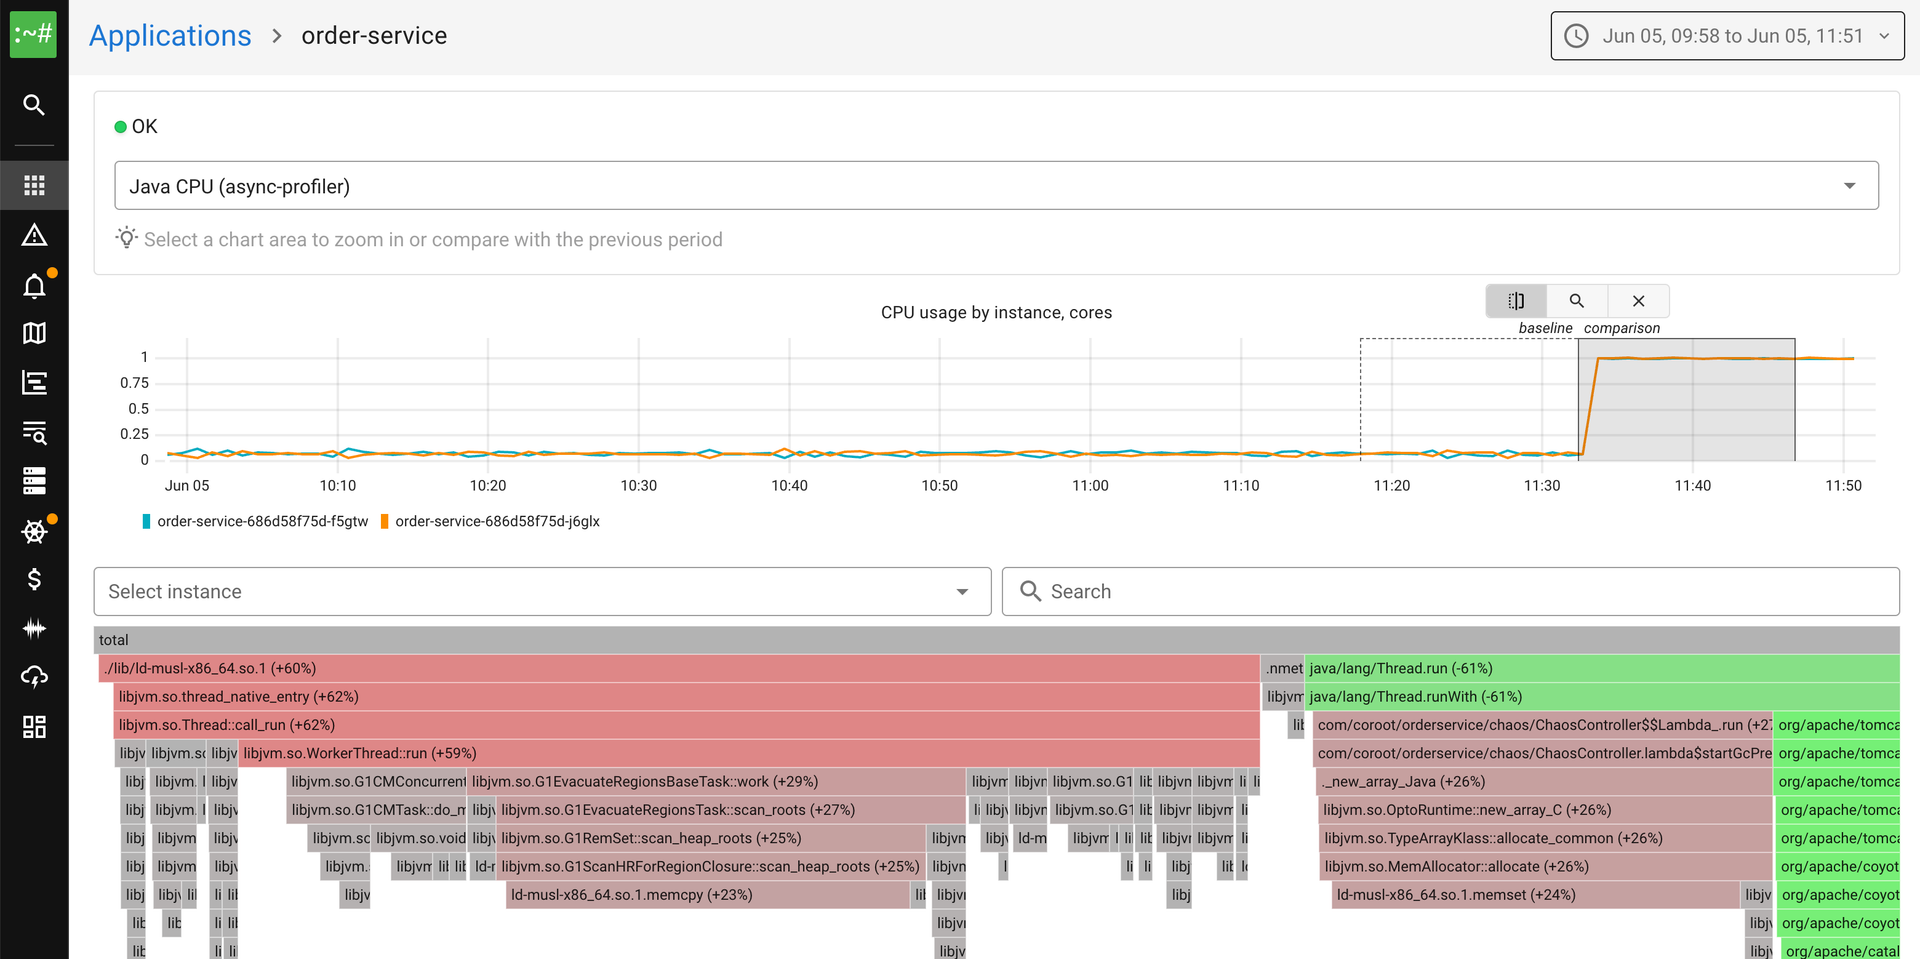Screen dimensions: 1920x959
Task: Open the Java CPU profile type dropdown
Action: (996, 186)
